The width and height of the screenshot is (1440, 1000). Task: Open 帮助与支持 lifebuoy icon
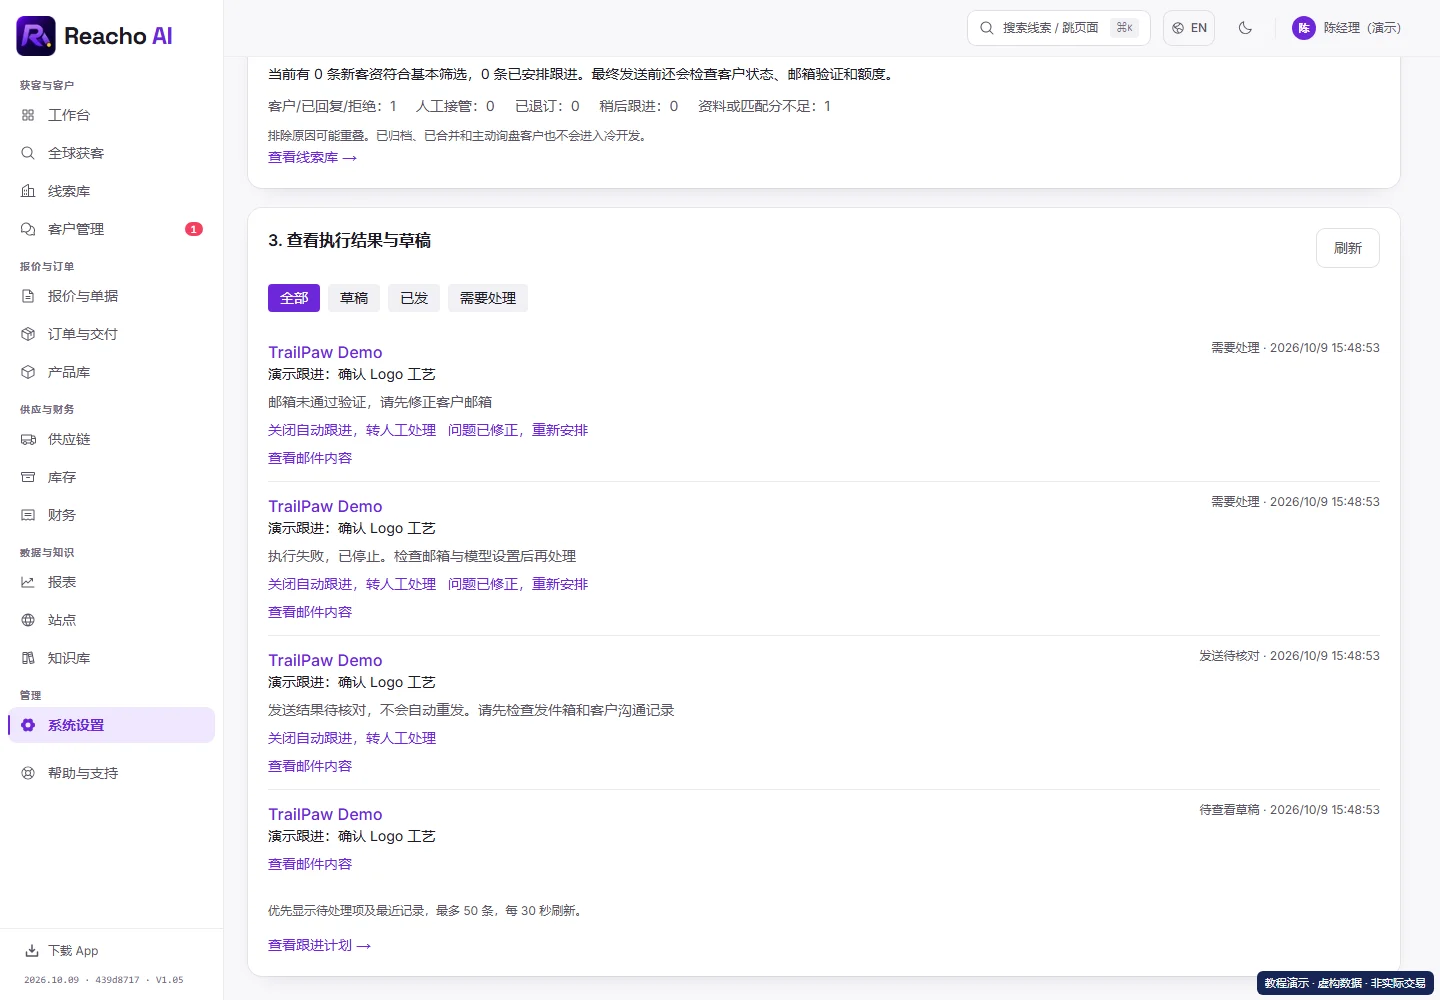[x=28, y=773]
